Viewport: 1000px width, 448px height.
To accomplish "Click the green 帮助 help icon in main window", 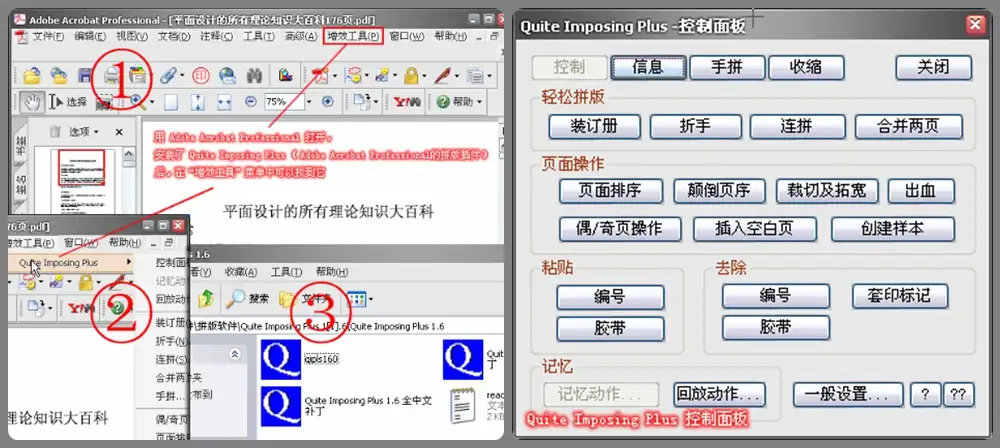I will coord(443,101).
